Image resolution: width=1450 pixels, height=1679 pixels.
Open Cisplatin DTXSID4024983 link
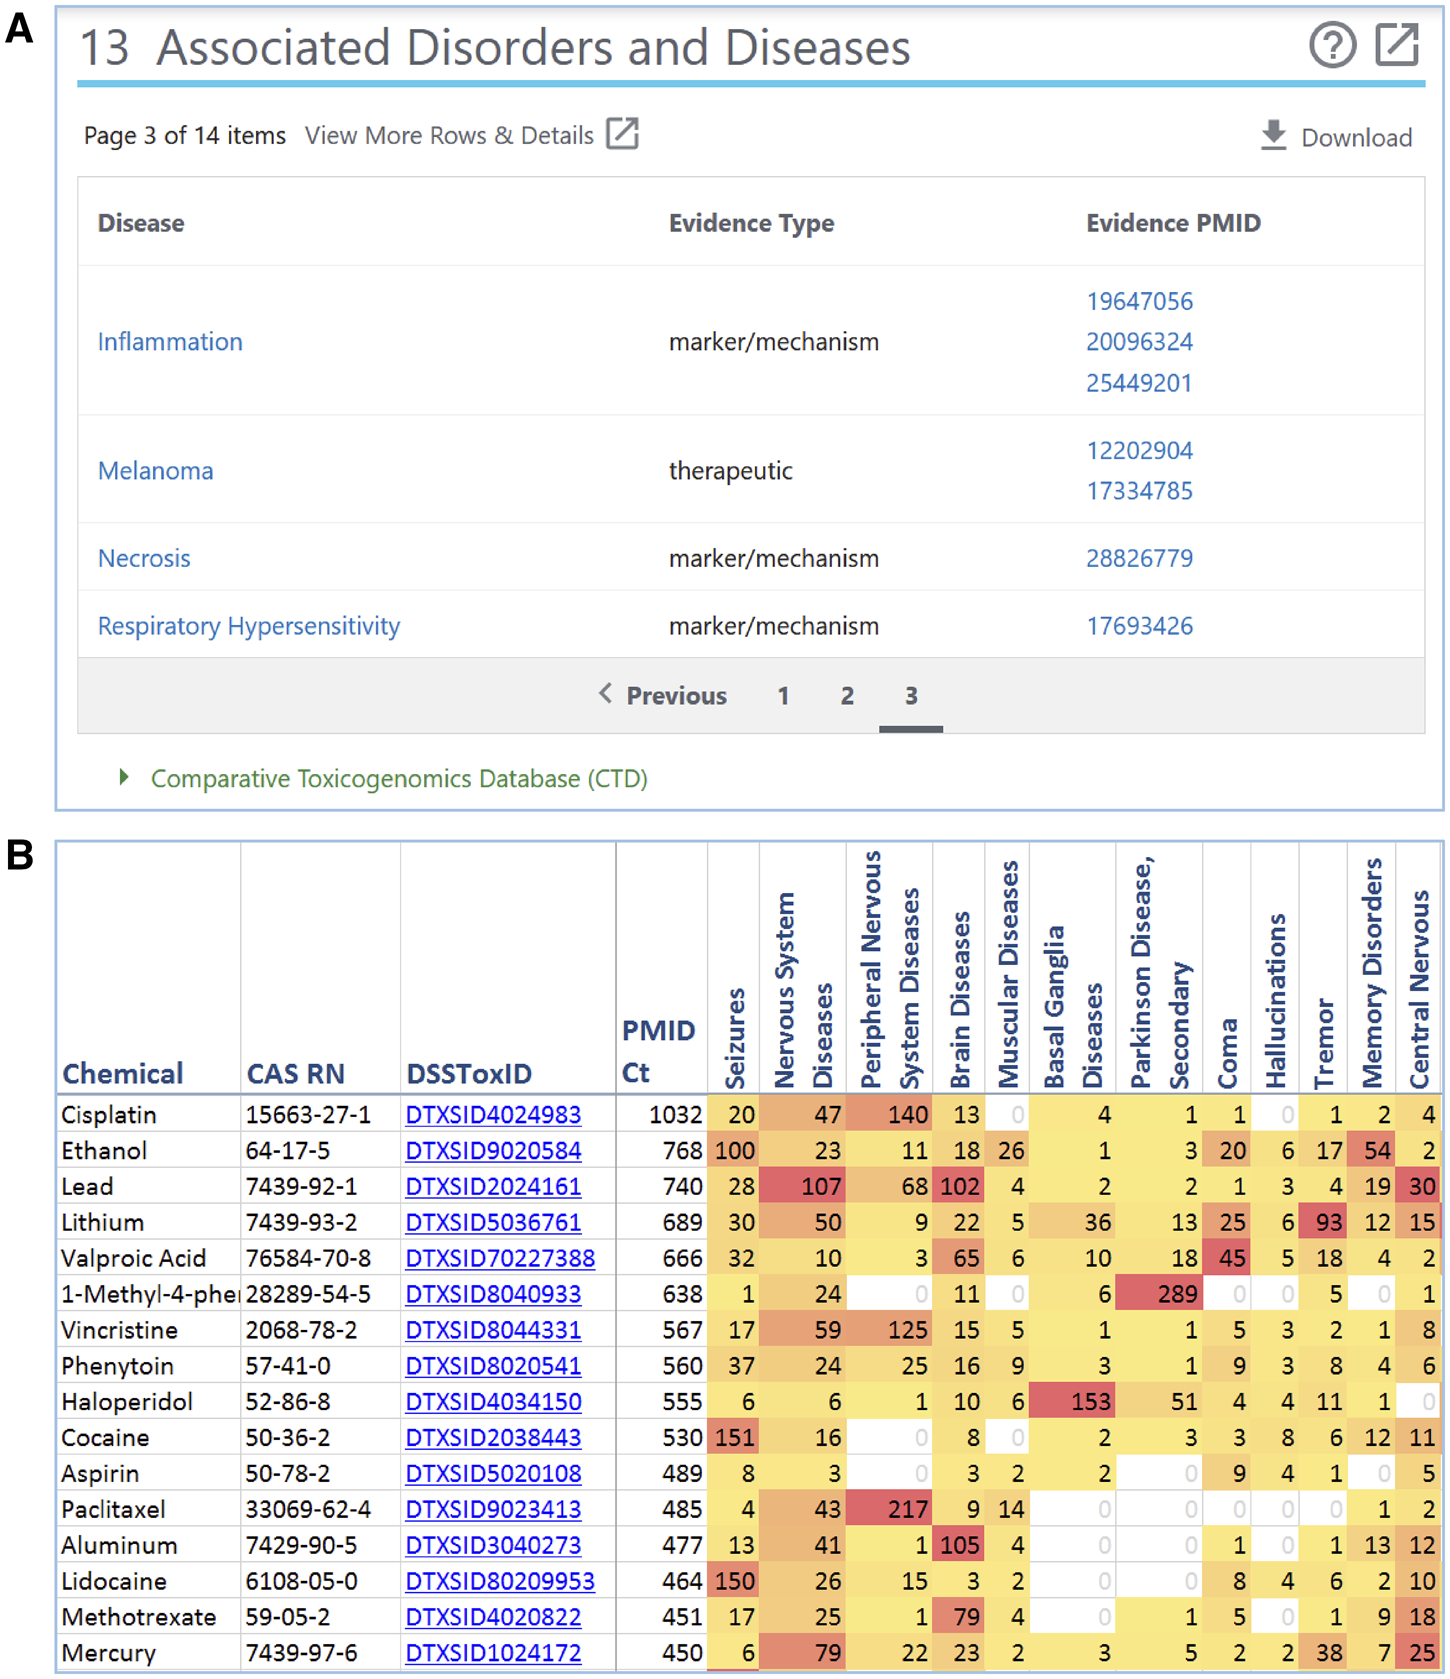[x=493, y=1114]
